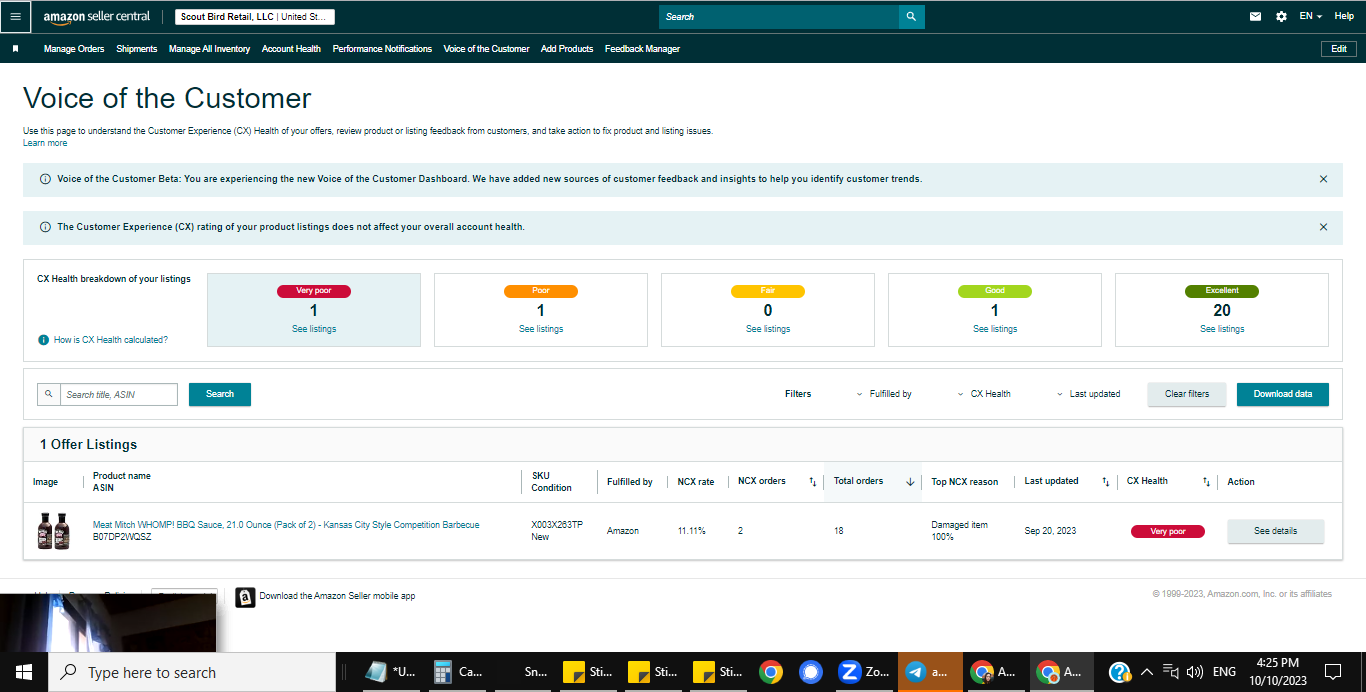Viewport: 1366px width, 692px height.
Task: Click the dark green Excellent health badge
Action: pyautogui.click(x=1222, y=291)
